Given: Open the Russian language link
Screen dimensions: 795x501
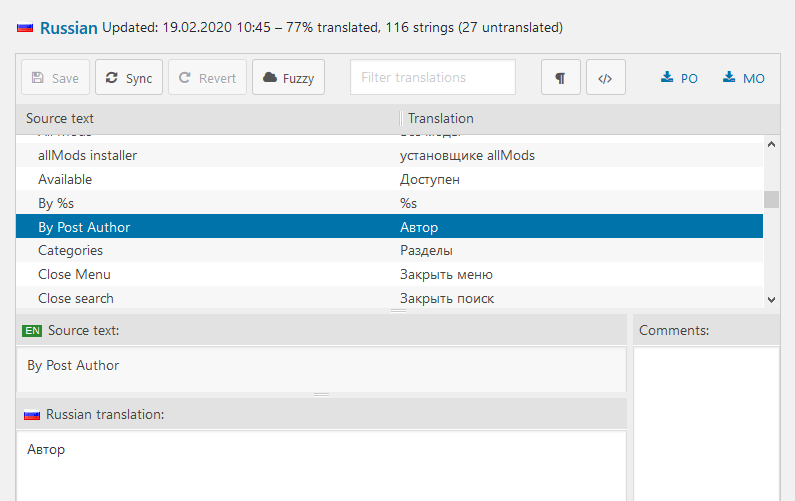Looking at the screenshot, I should (x=68, y=28).
